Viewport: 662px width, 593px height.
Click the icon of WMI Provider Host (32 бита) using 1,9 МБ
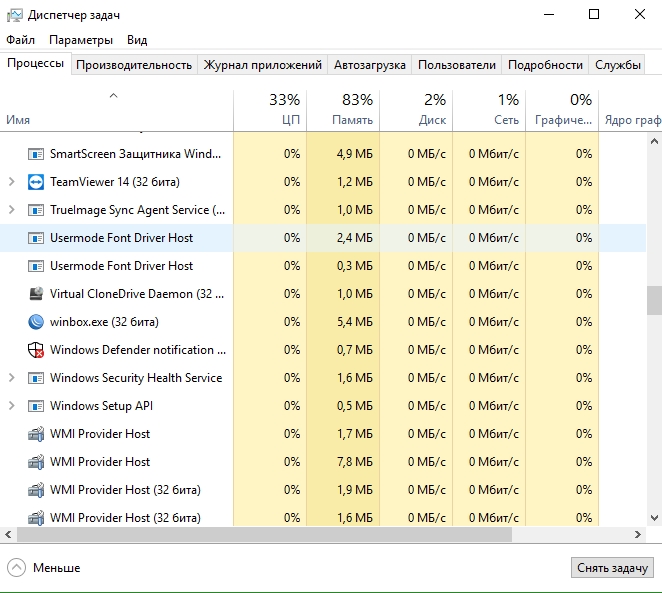36,490
